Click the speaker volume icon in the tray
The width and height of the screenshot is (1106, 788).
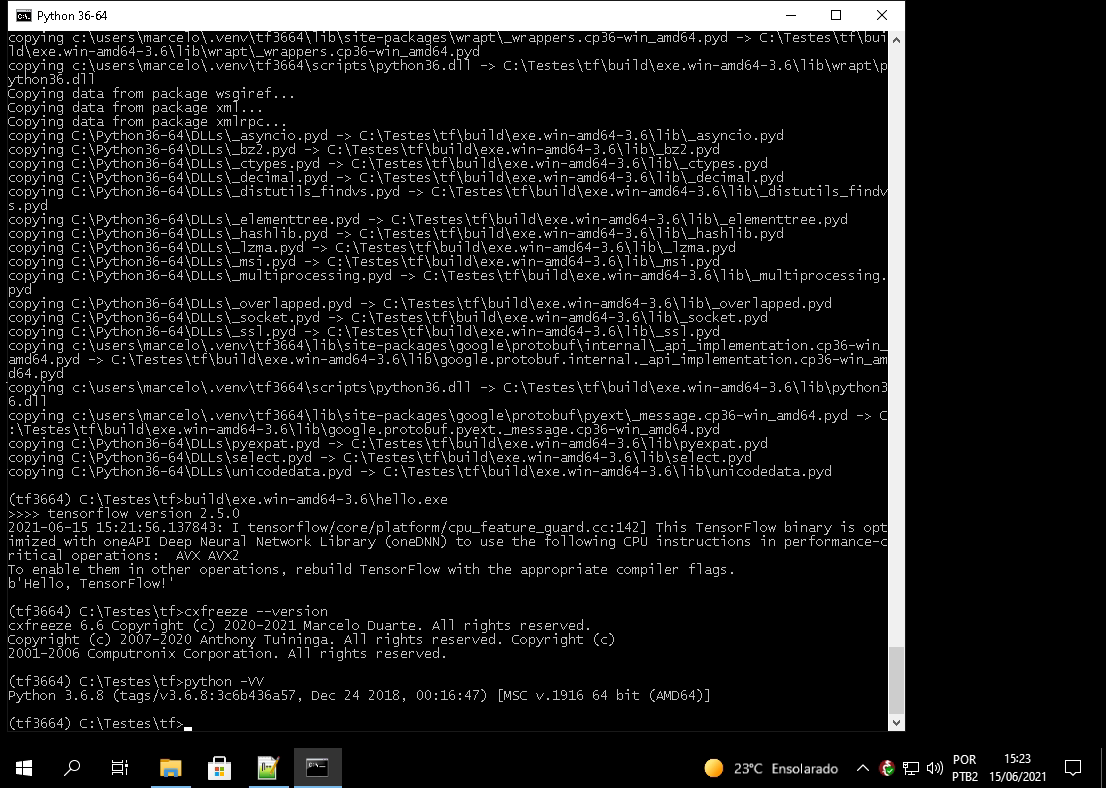933,768
